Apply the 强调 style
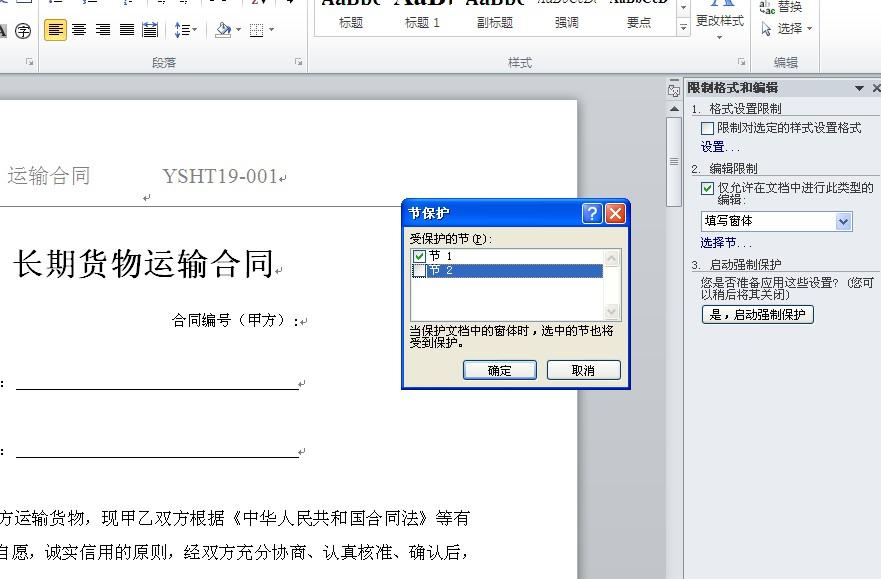The width and height of the screenshot is (881, 579). [566, 16]
